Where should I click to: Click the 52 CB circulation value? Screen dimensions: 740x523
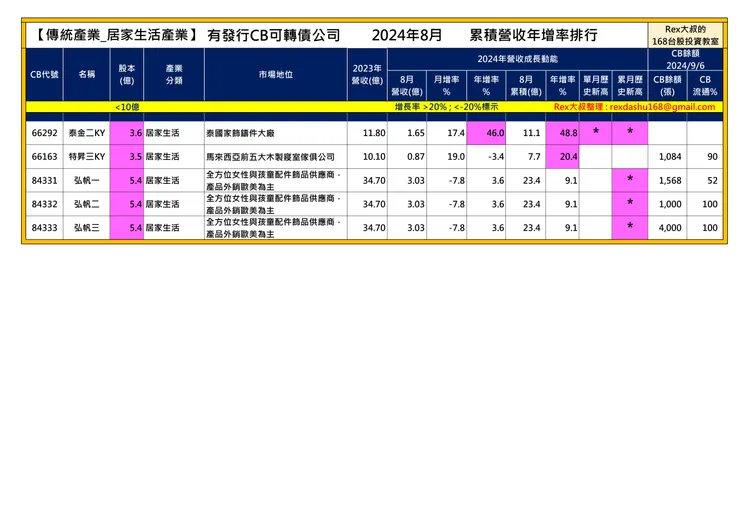click(713, 180)
